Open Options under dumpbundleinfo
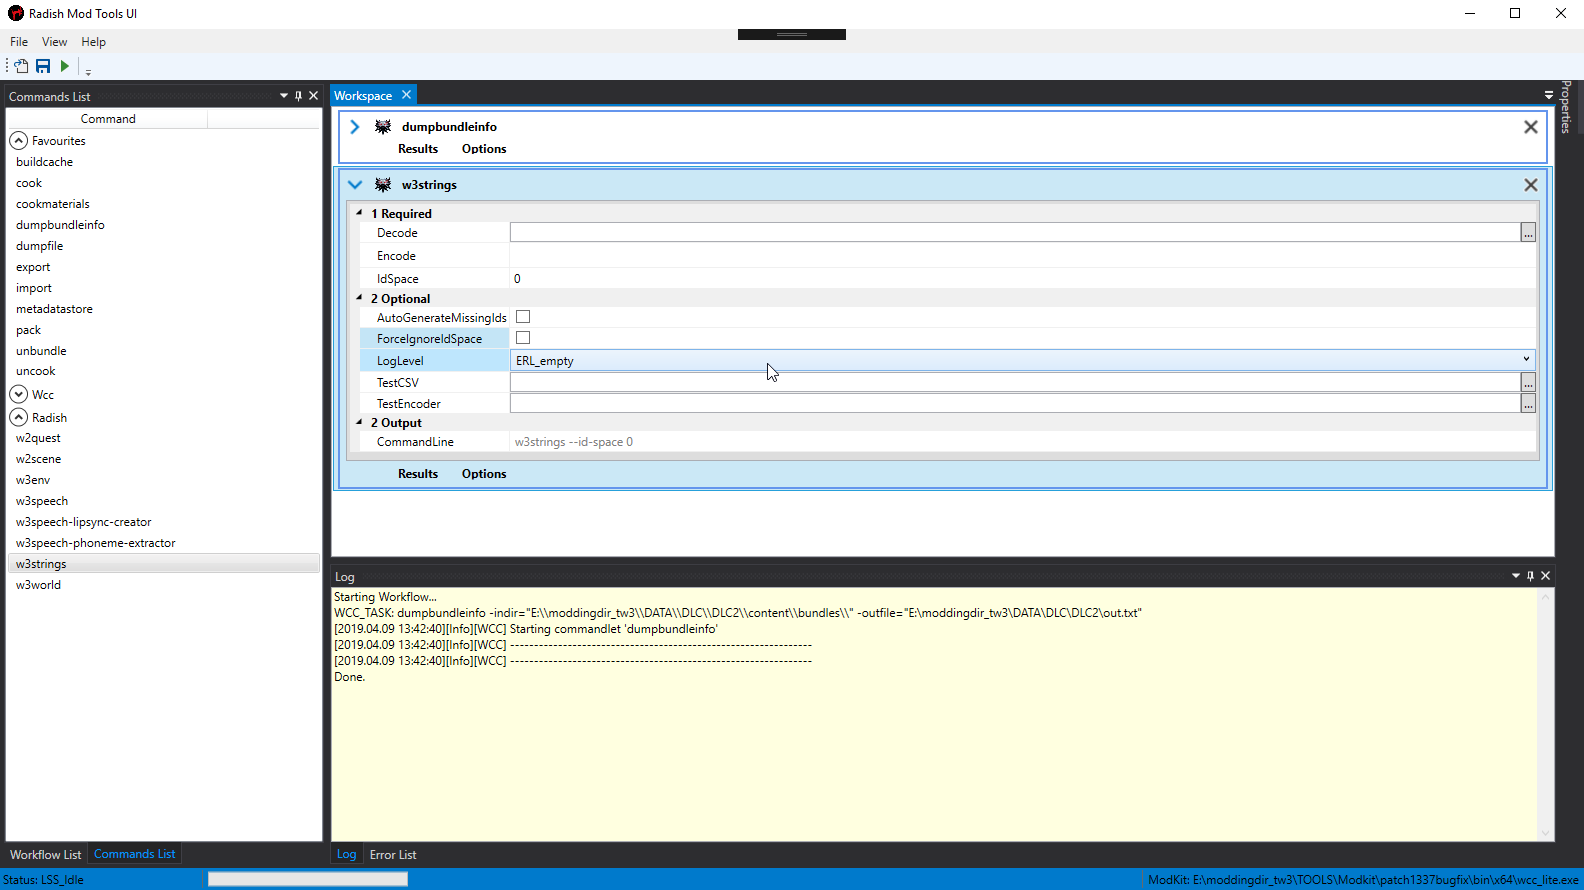The width and height of the screenshot is (1584, 890). (484, 149)
